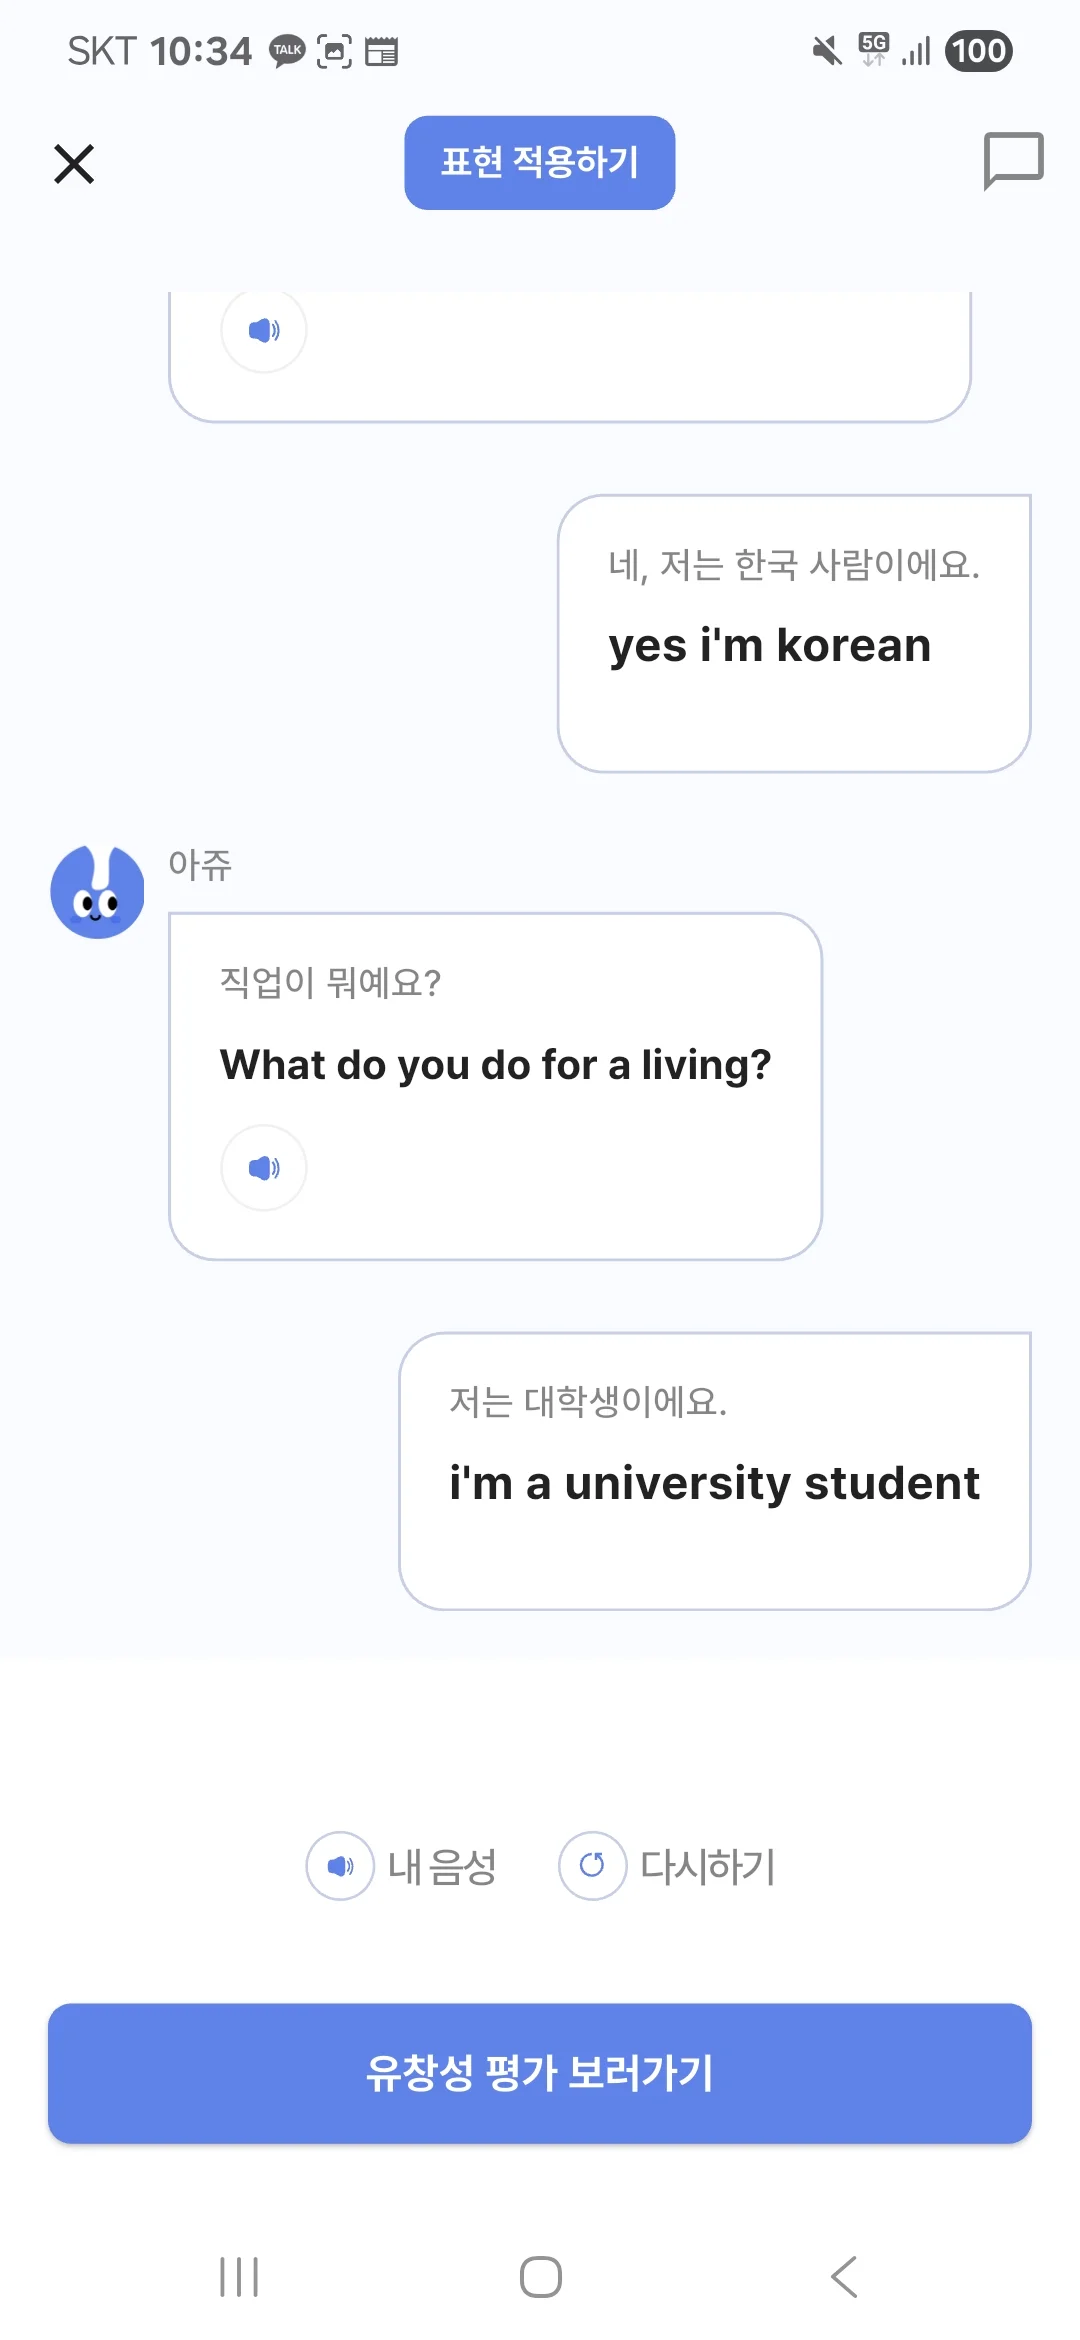
Task: Tap the muted sound icon in status bar
Action: point(827,51)
